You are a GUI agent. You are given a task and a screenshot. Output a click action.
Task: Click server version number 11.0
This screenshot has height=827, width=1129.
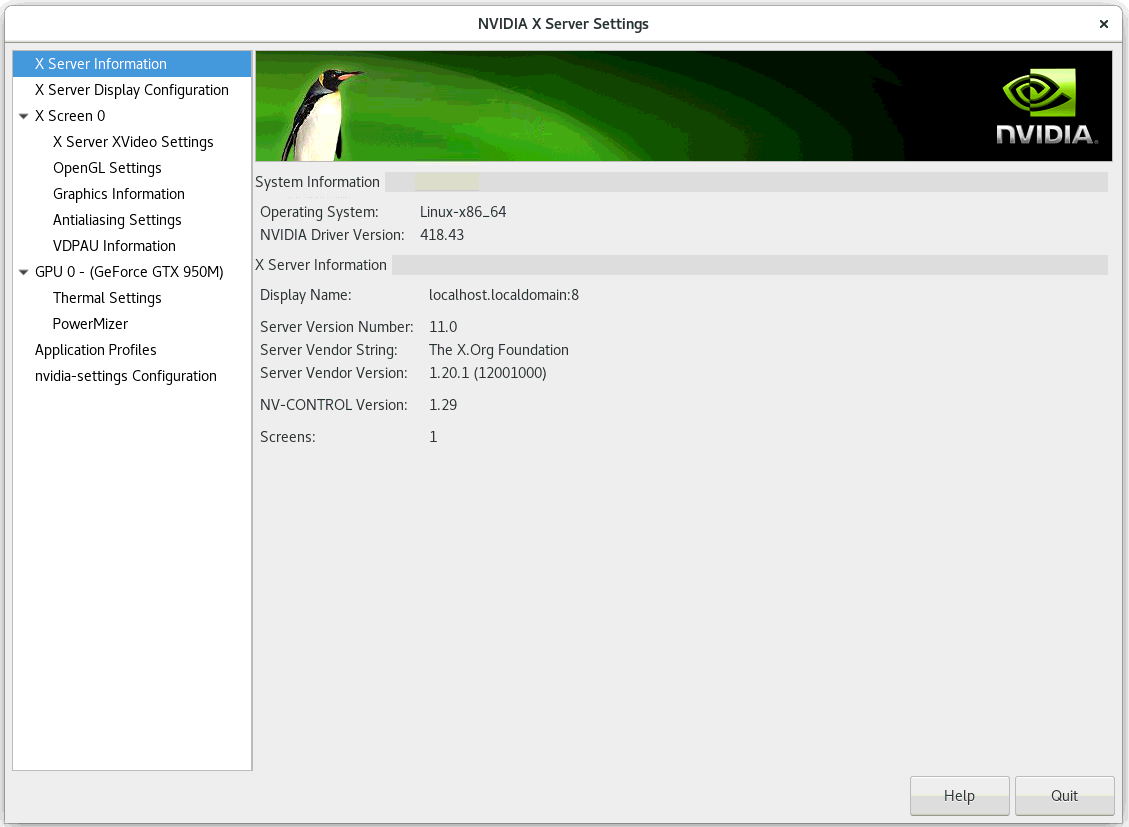pyautogui.click(x=443, y=327)
